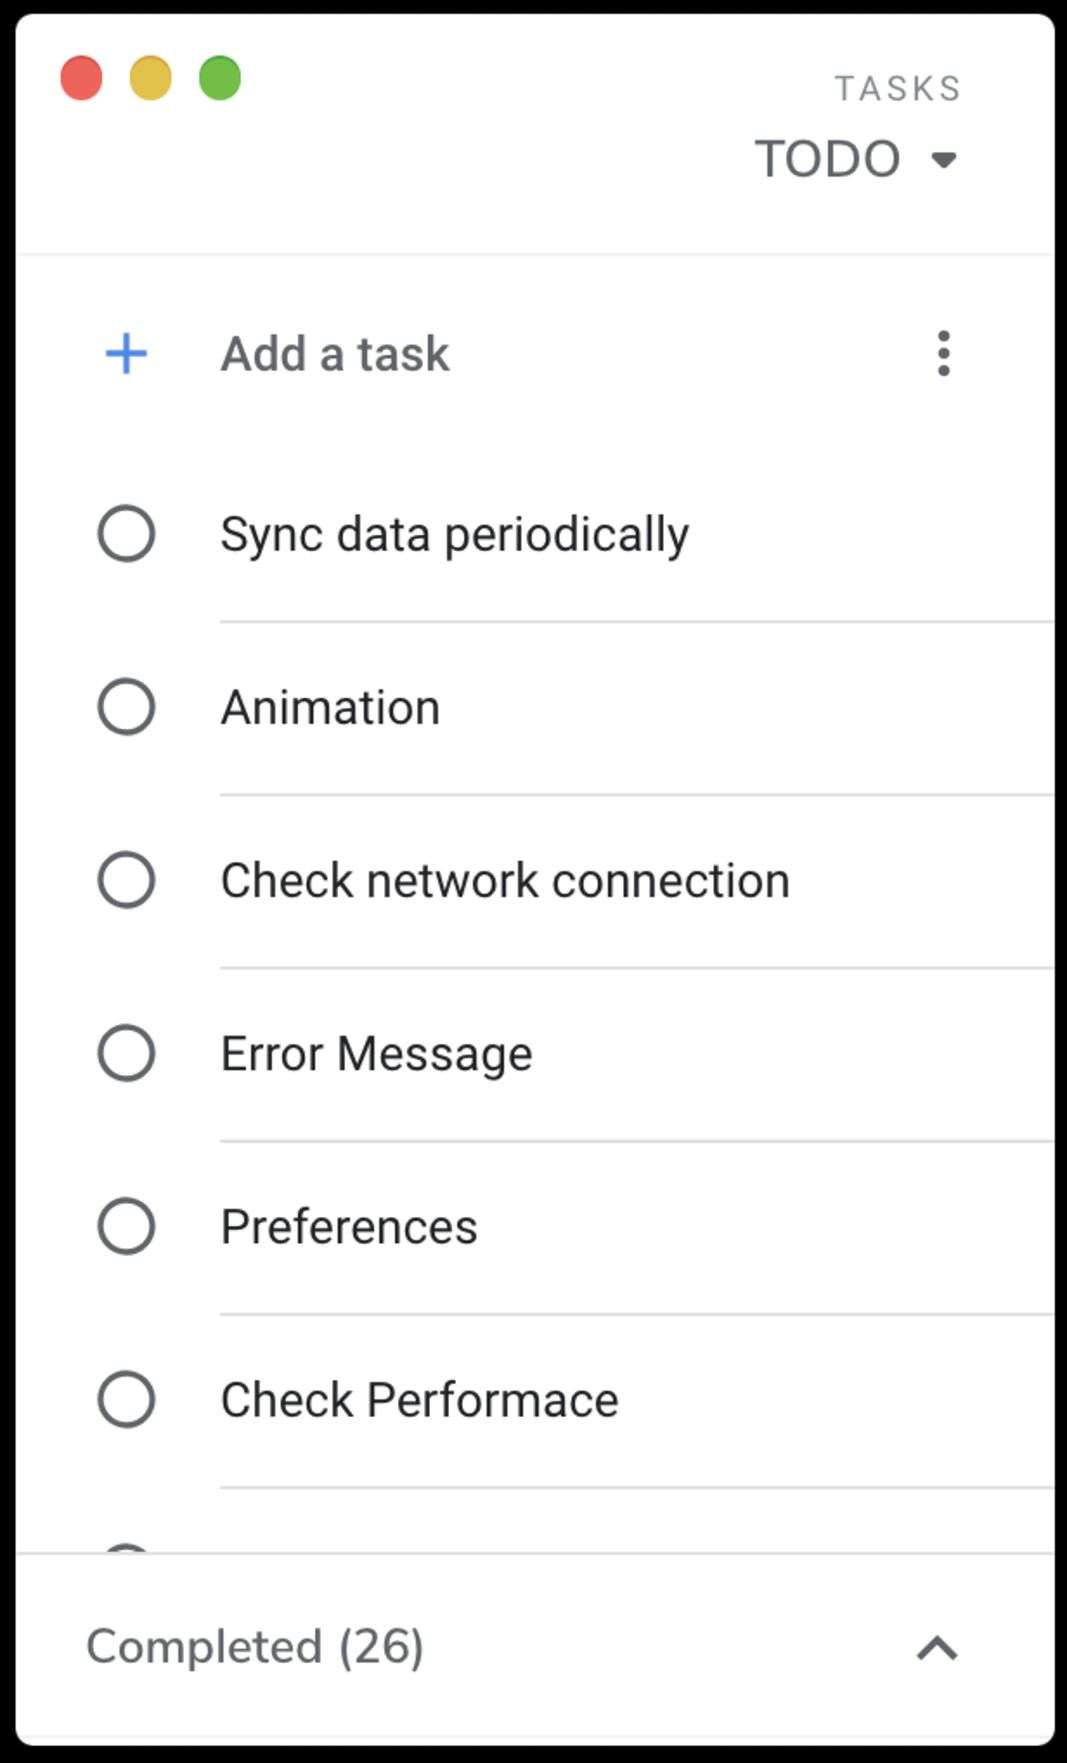Click the Add a task text
The width and height of the screenshot is (1067, 1763).
pyautogui.click(x=335, y=354)
